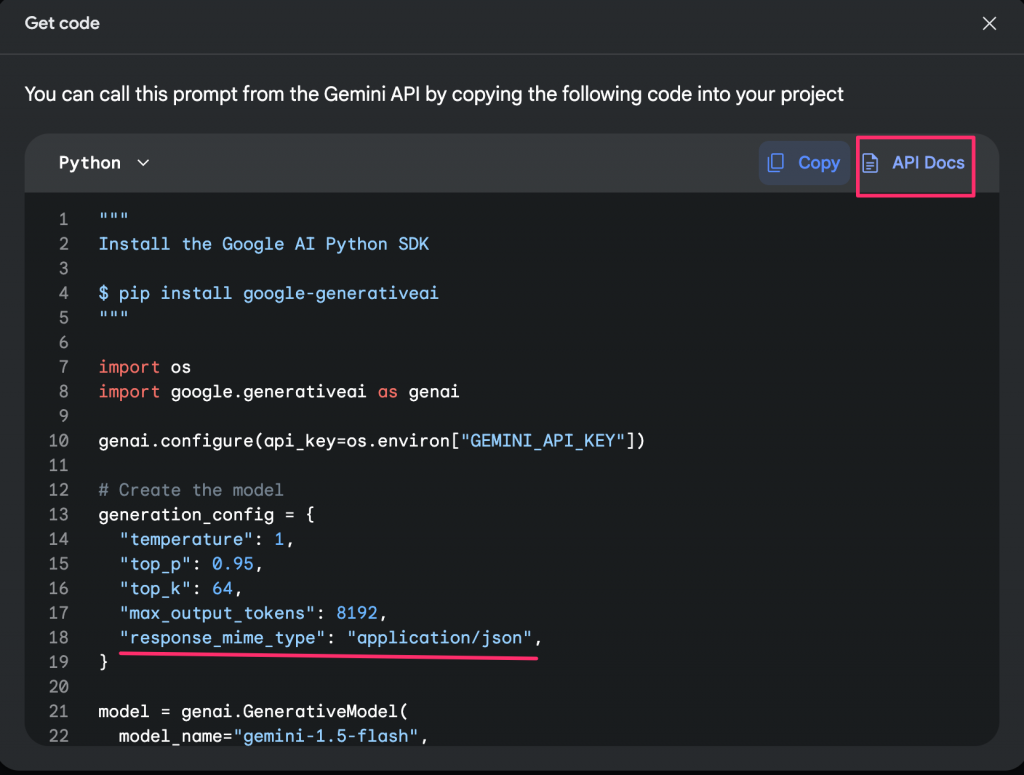Click the "import os" code line

click(144, 367)
